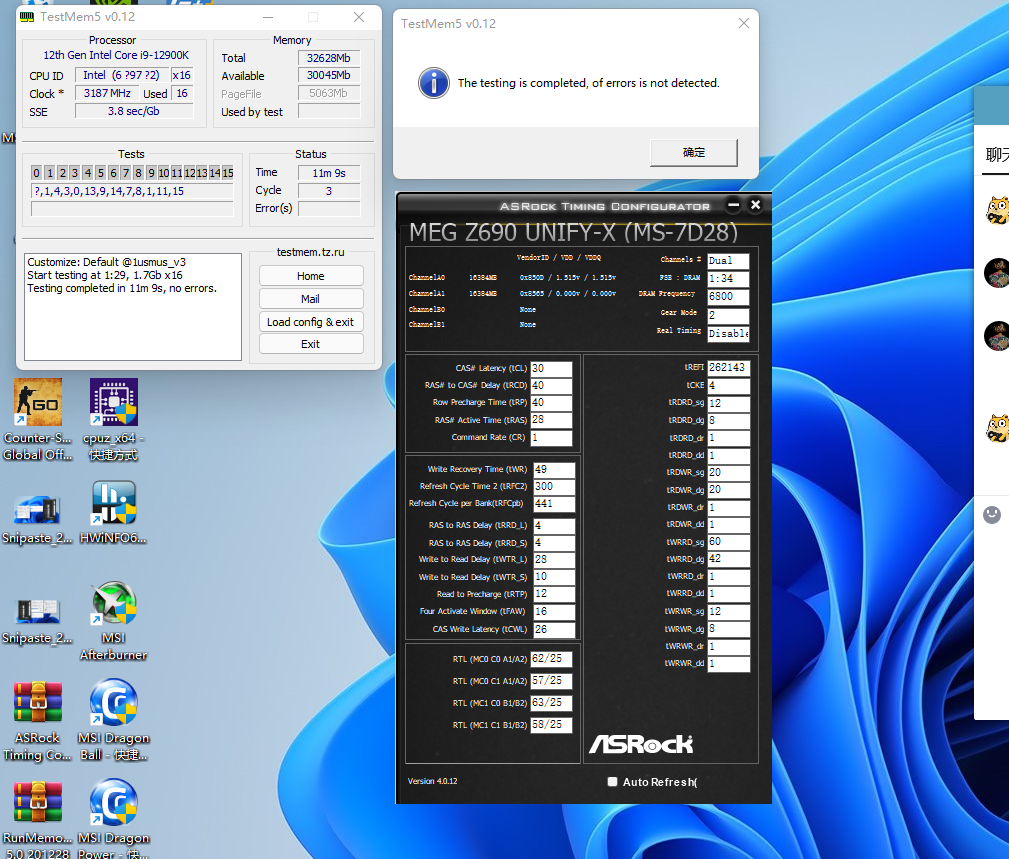Viewport: 1009px width, 859px height.
Task: Click test number 0 in Tests row
Action: click(x=37, y=173)
